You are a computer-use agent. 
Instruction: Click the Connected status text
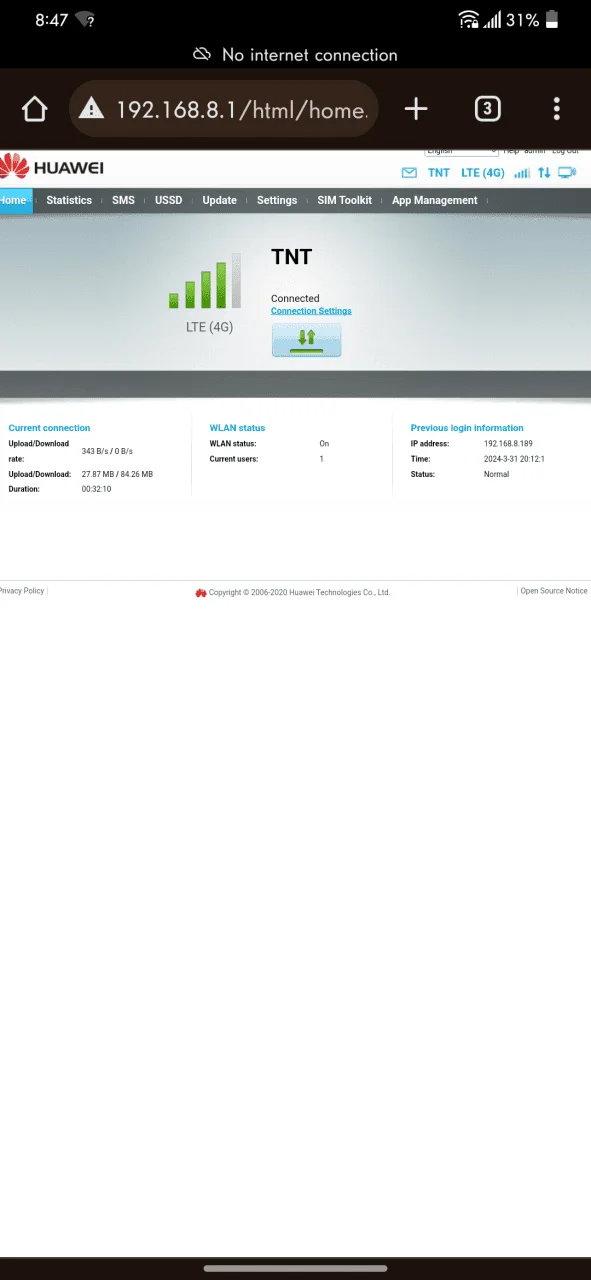tap(295, 298)
